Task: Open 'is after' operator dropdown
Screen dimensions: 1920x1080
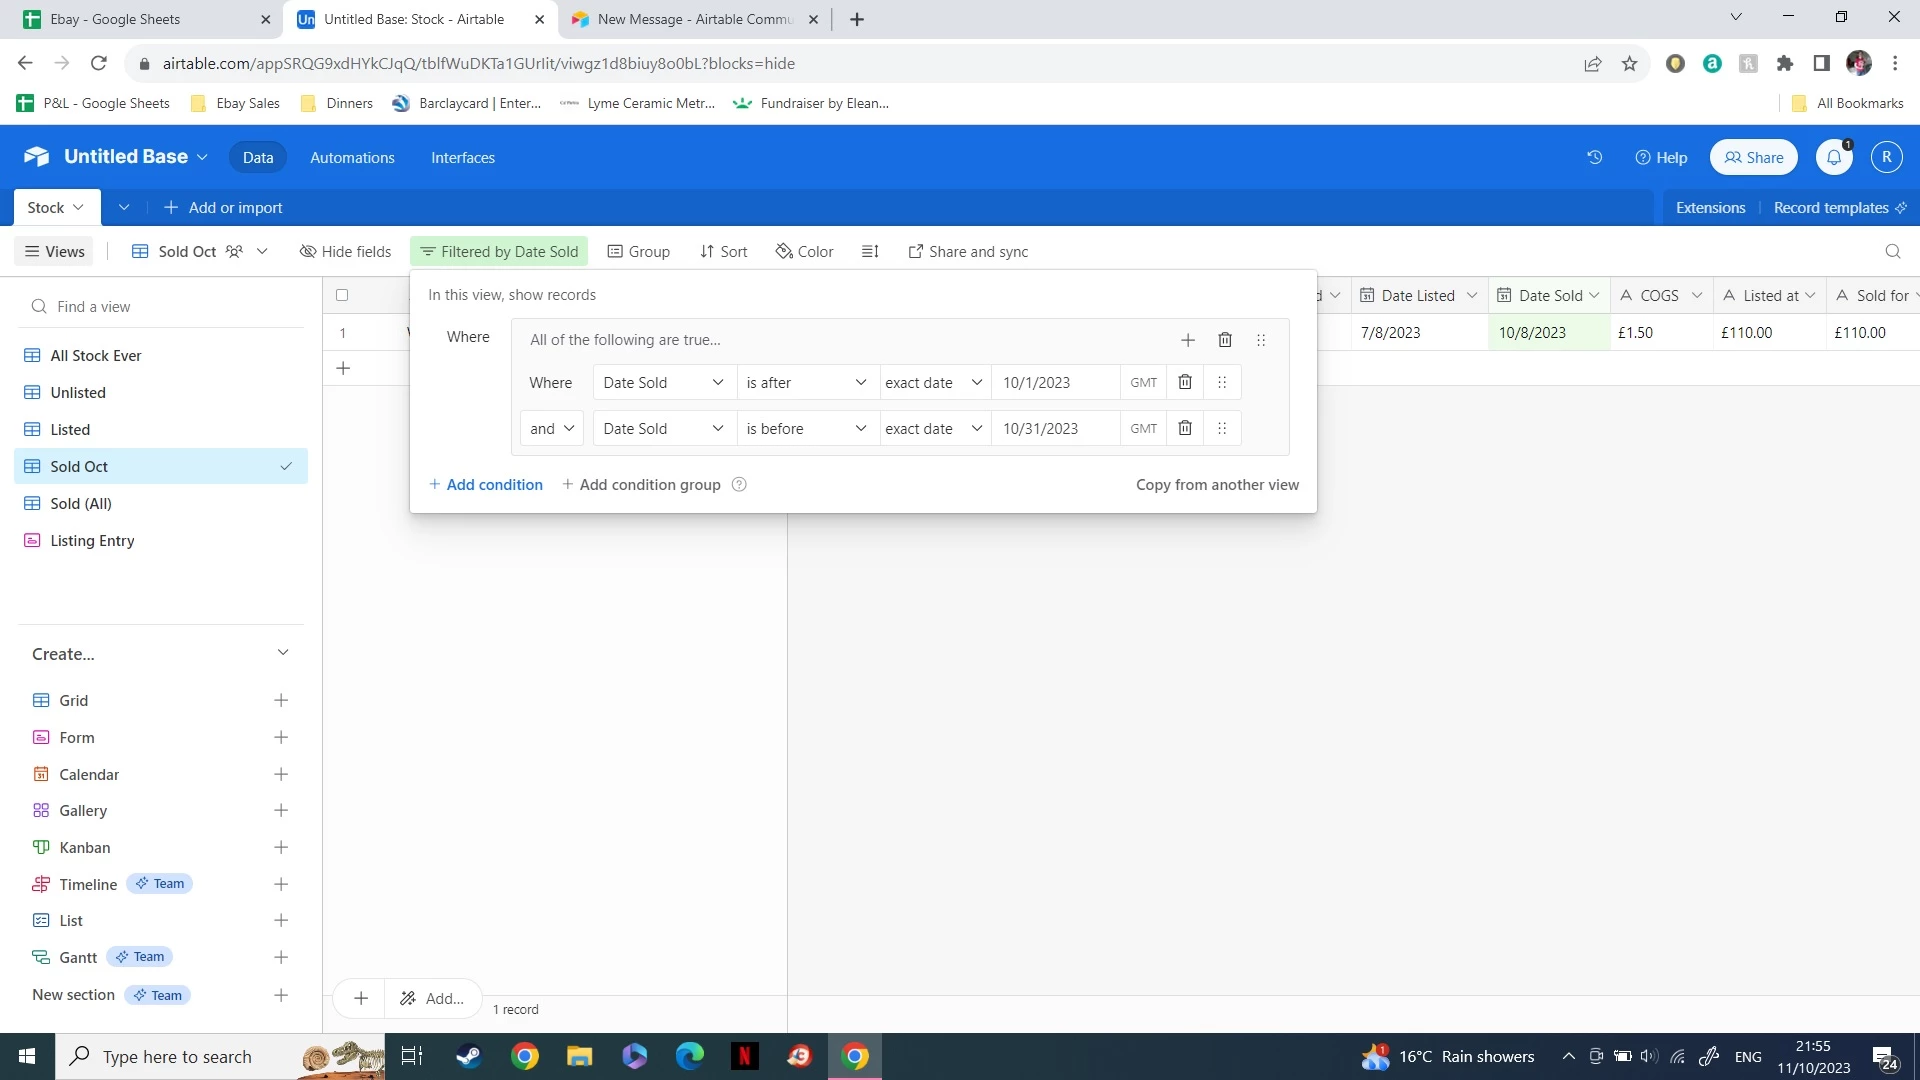Action: 806,382
